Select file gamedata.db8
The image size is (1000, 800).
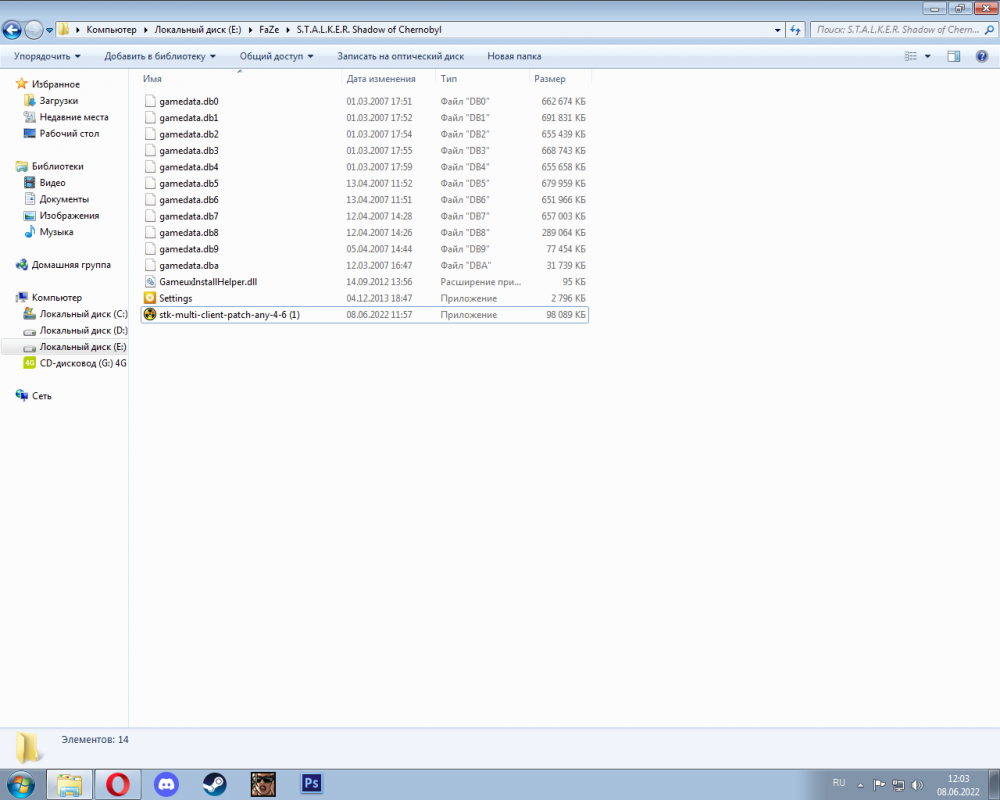pyautogui.click(x=188, y=232)
